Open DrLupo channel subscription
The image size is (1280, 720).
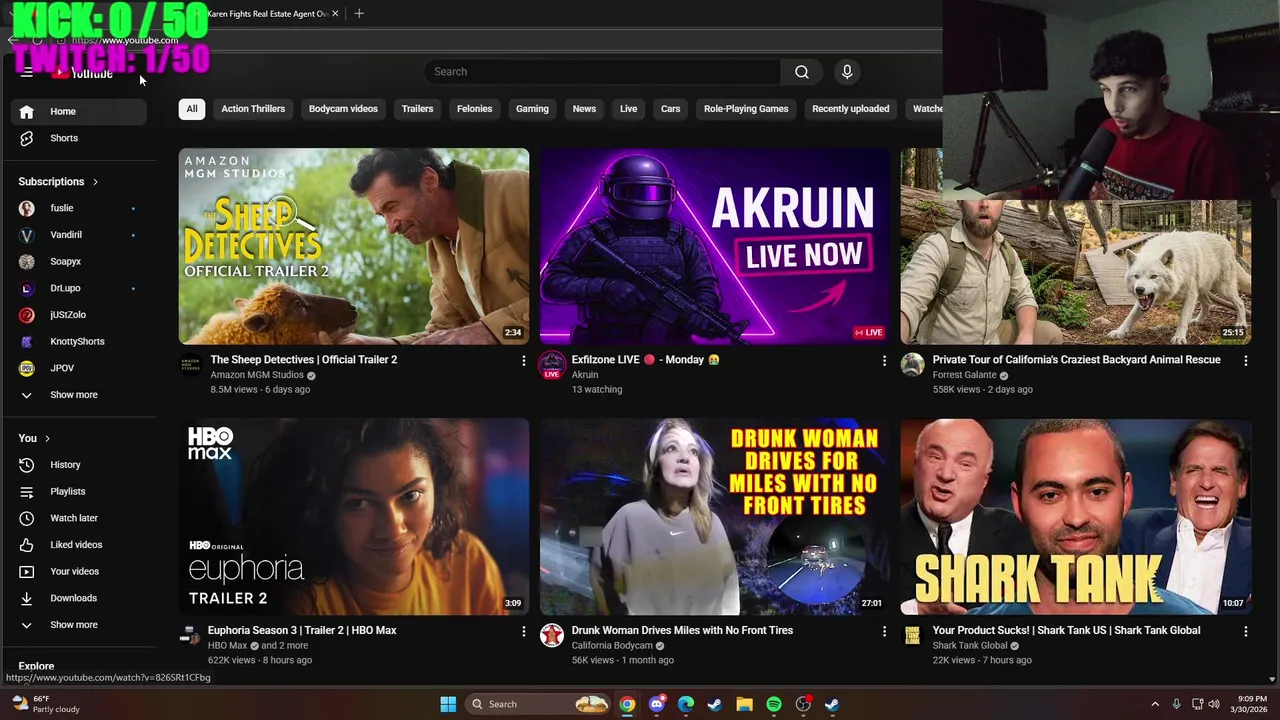79,288
